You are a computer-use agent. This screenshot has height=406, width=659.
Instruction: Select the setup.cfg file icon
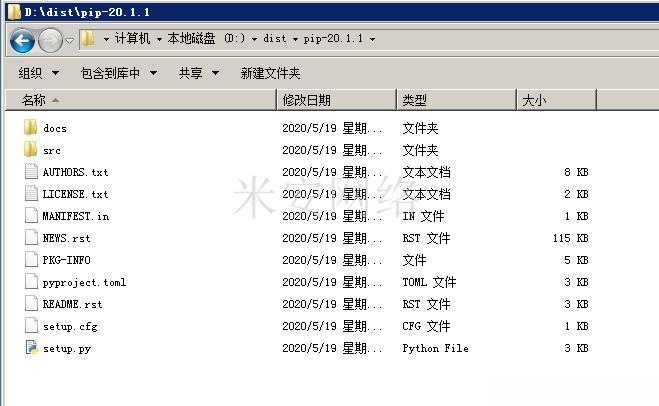pos(31,325)
